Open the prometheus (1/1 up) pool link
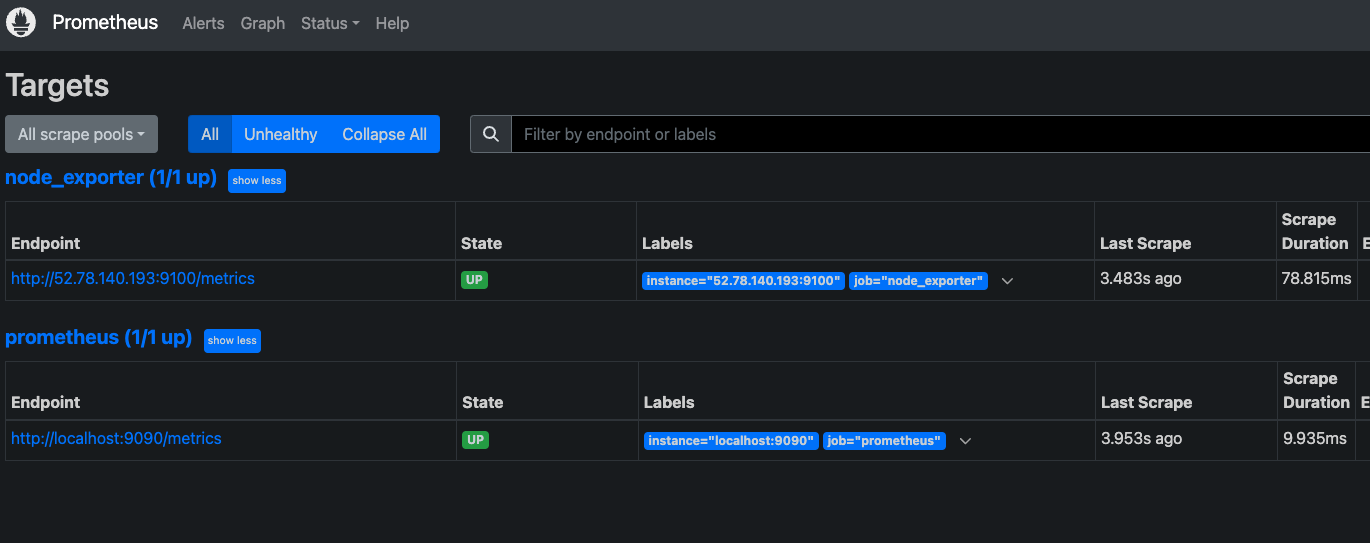 pos(98,337)
